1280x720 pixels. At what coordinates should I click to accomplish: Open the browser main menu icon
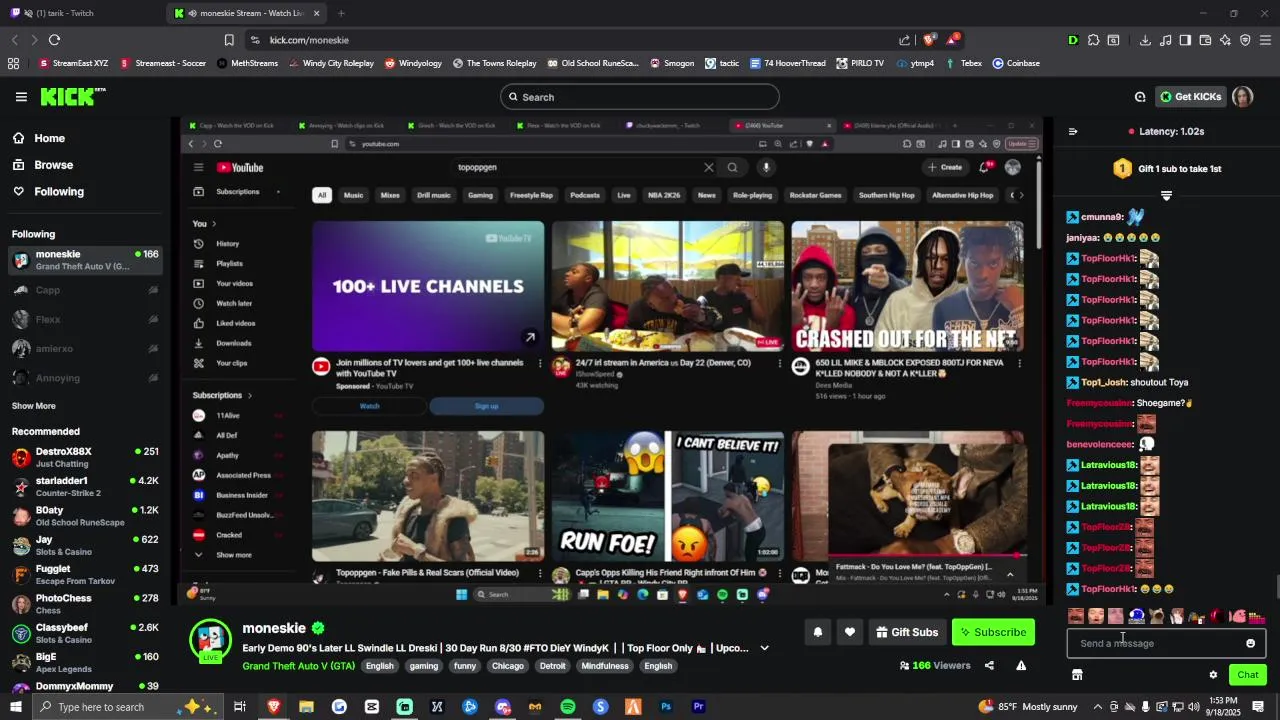click(1265, 40)
